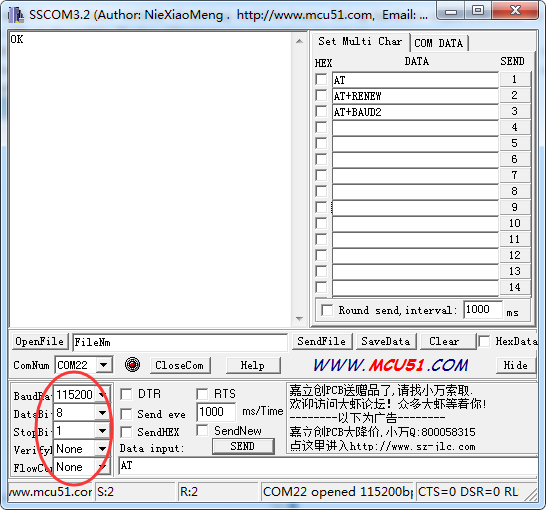Open the FlowControl dropdown
546x510 pixels.
102,466
